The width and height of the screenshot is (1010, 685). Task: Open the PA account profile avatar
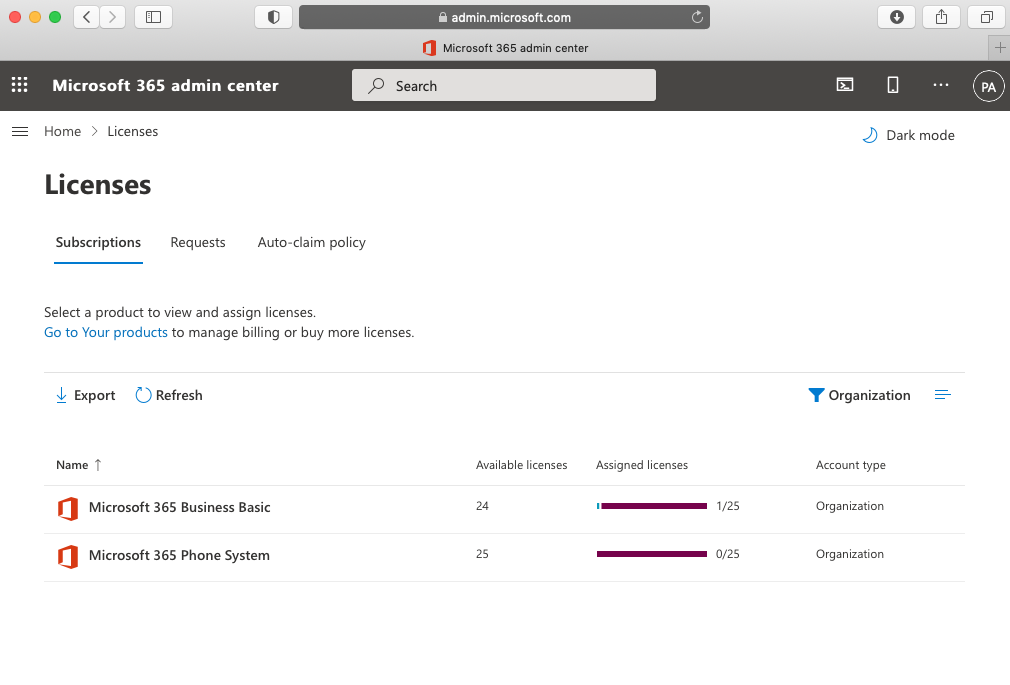(988, 87)
